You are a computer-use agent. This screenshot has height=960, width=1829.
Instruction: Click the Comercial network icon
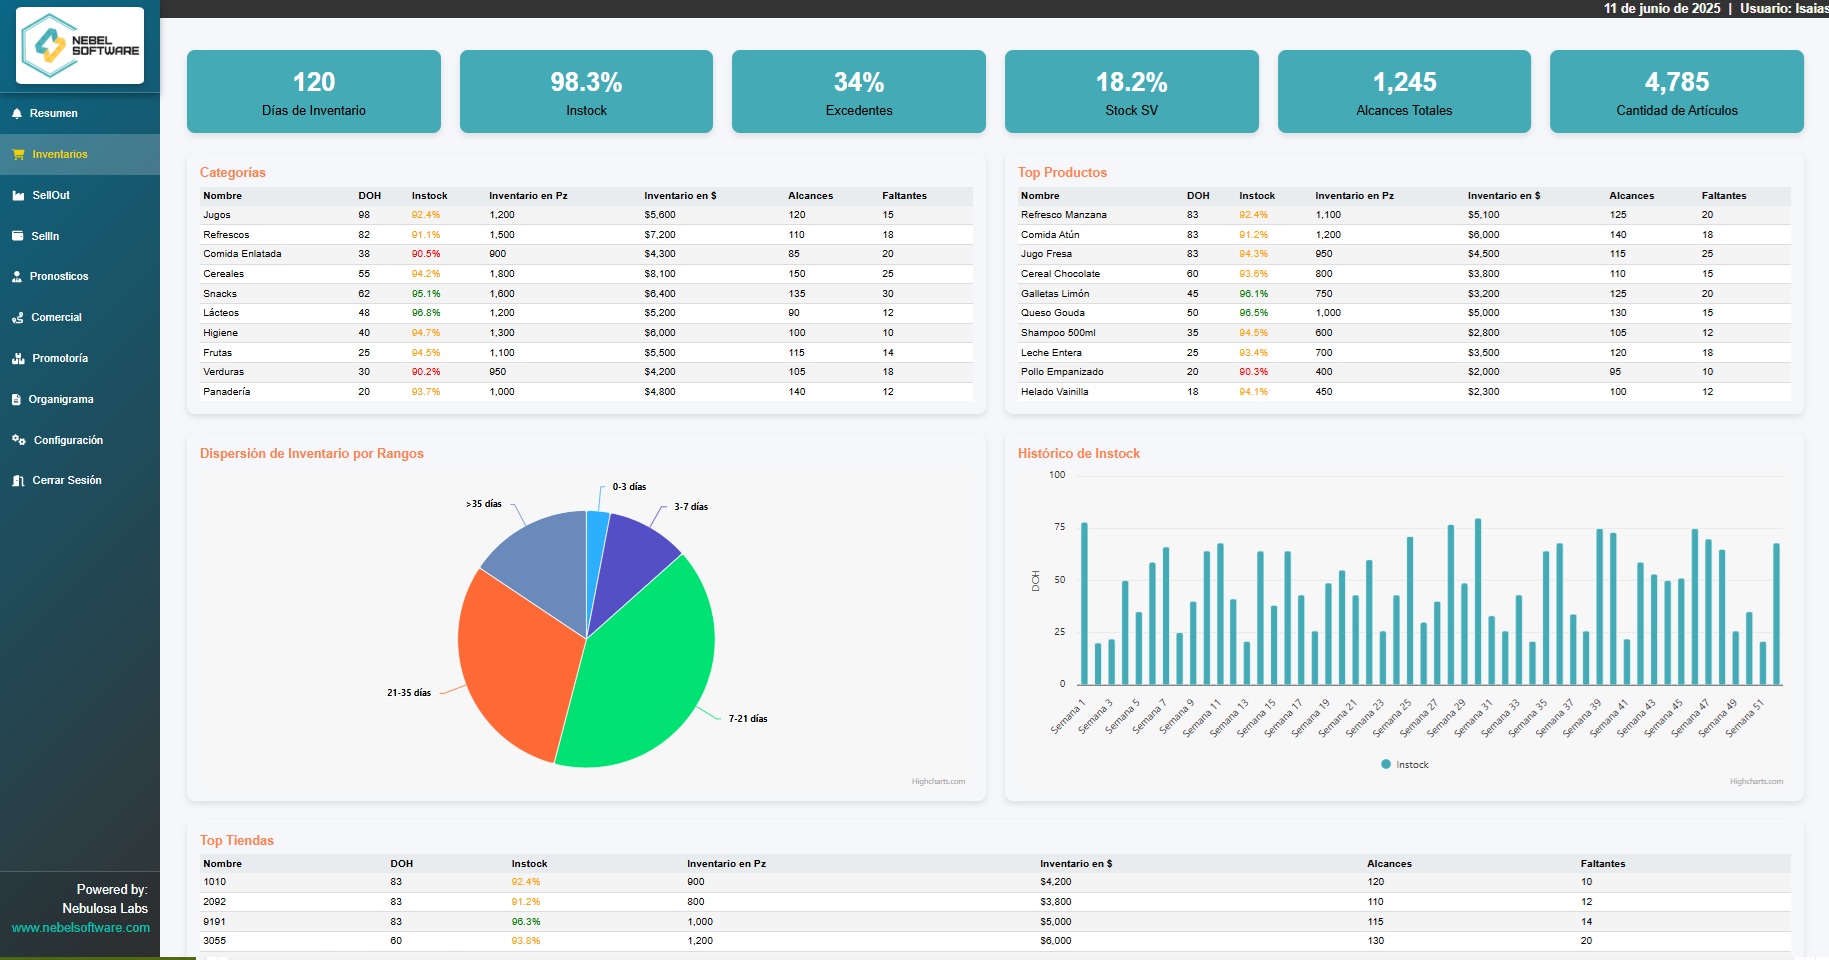coord(16,317)
